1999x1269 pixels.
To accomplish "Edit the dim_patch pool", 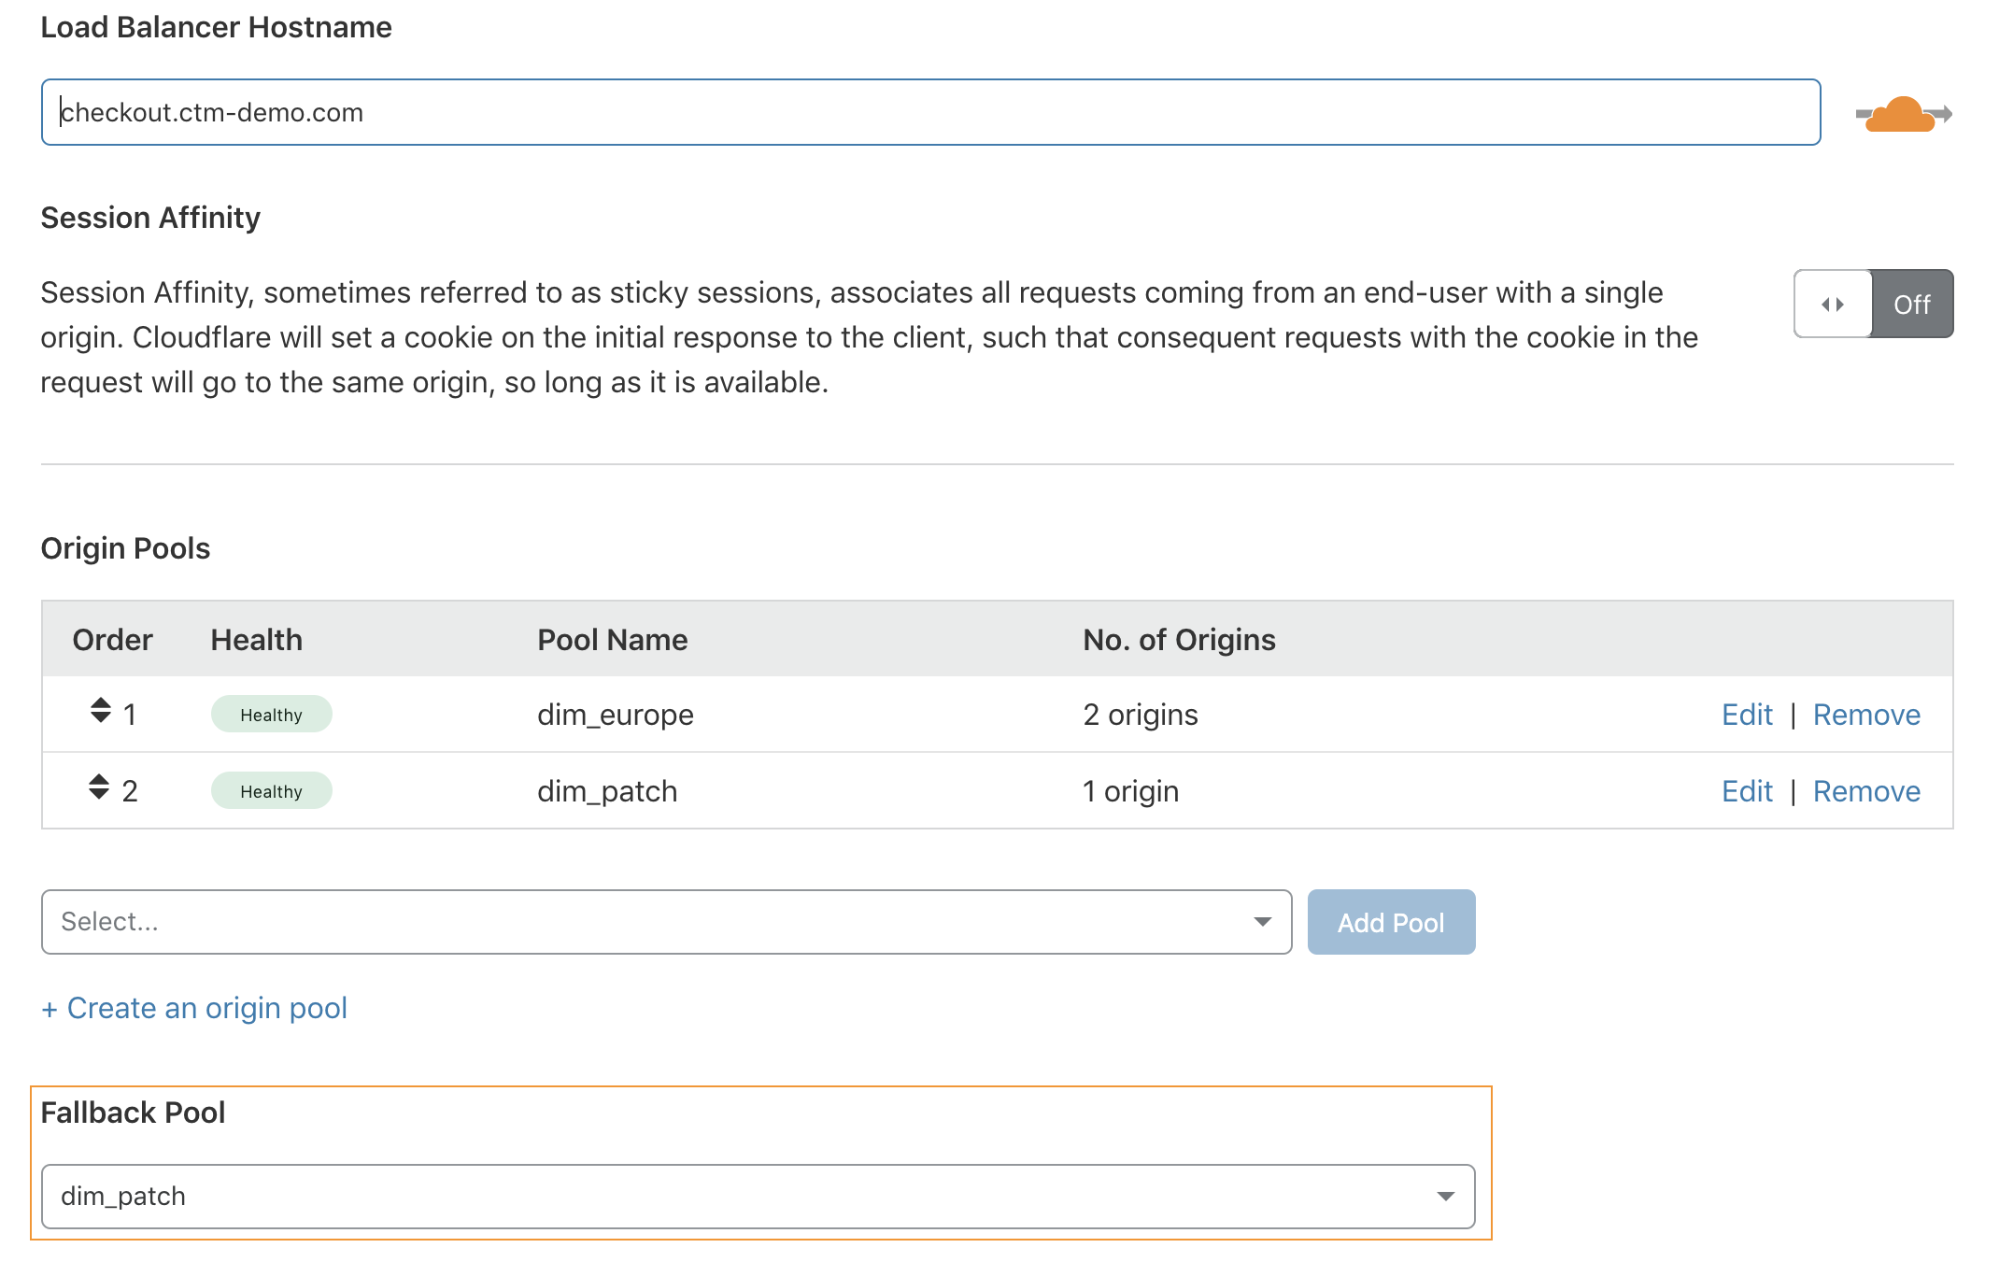I will [1746, 791].
